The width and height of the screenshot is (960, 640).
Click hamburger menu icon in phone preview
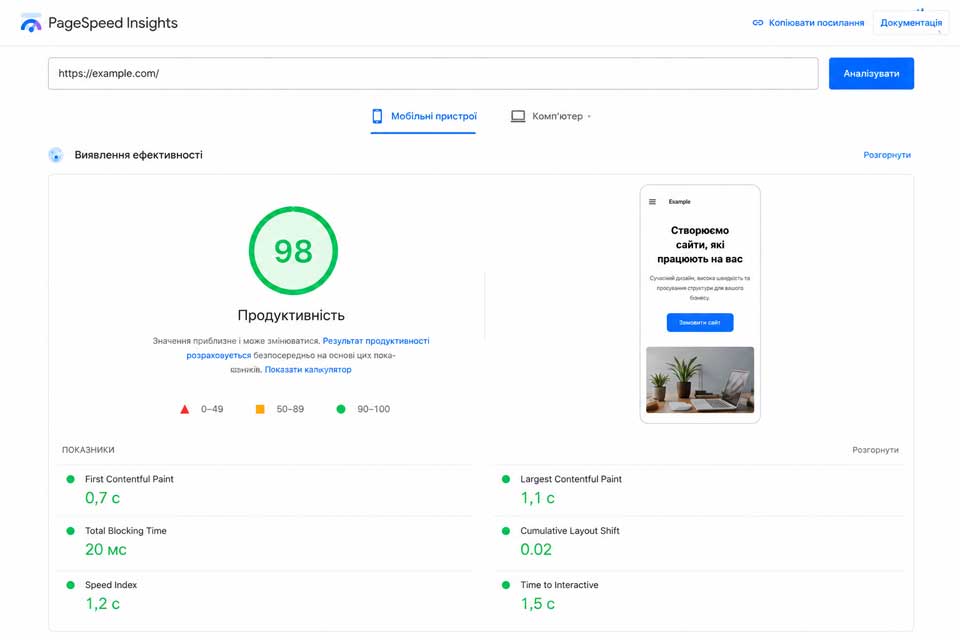[x=652, y=201]
